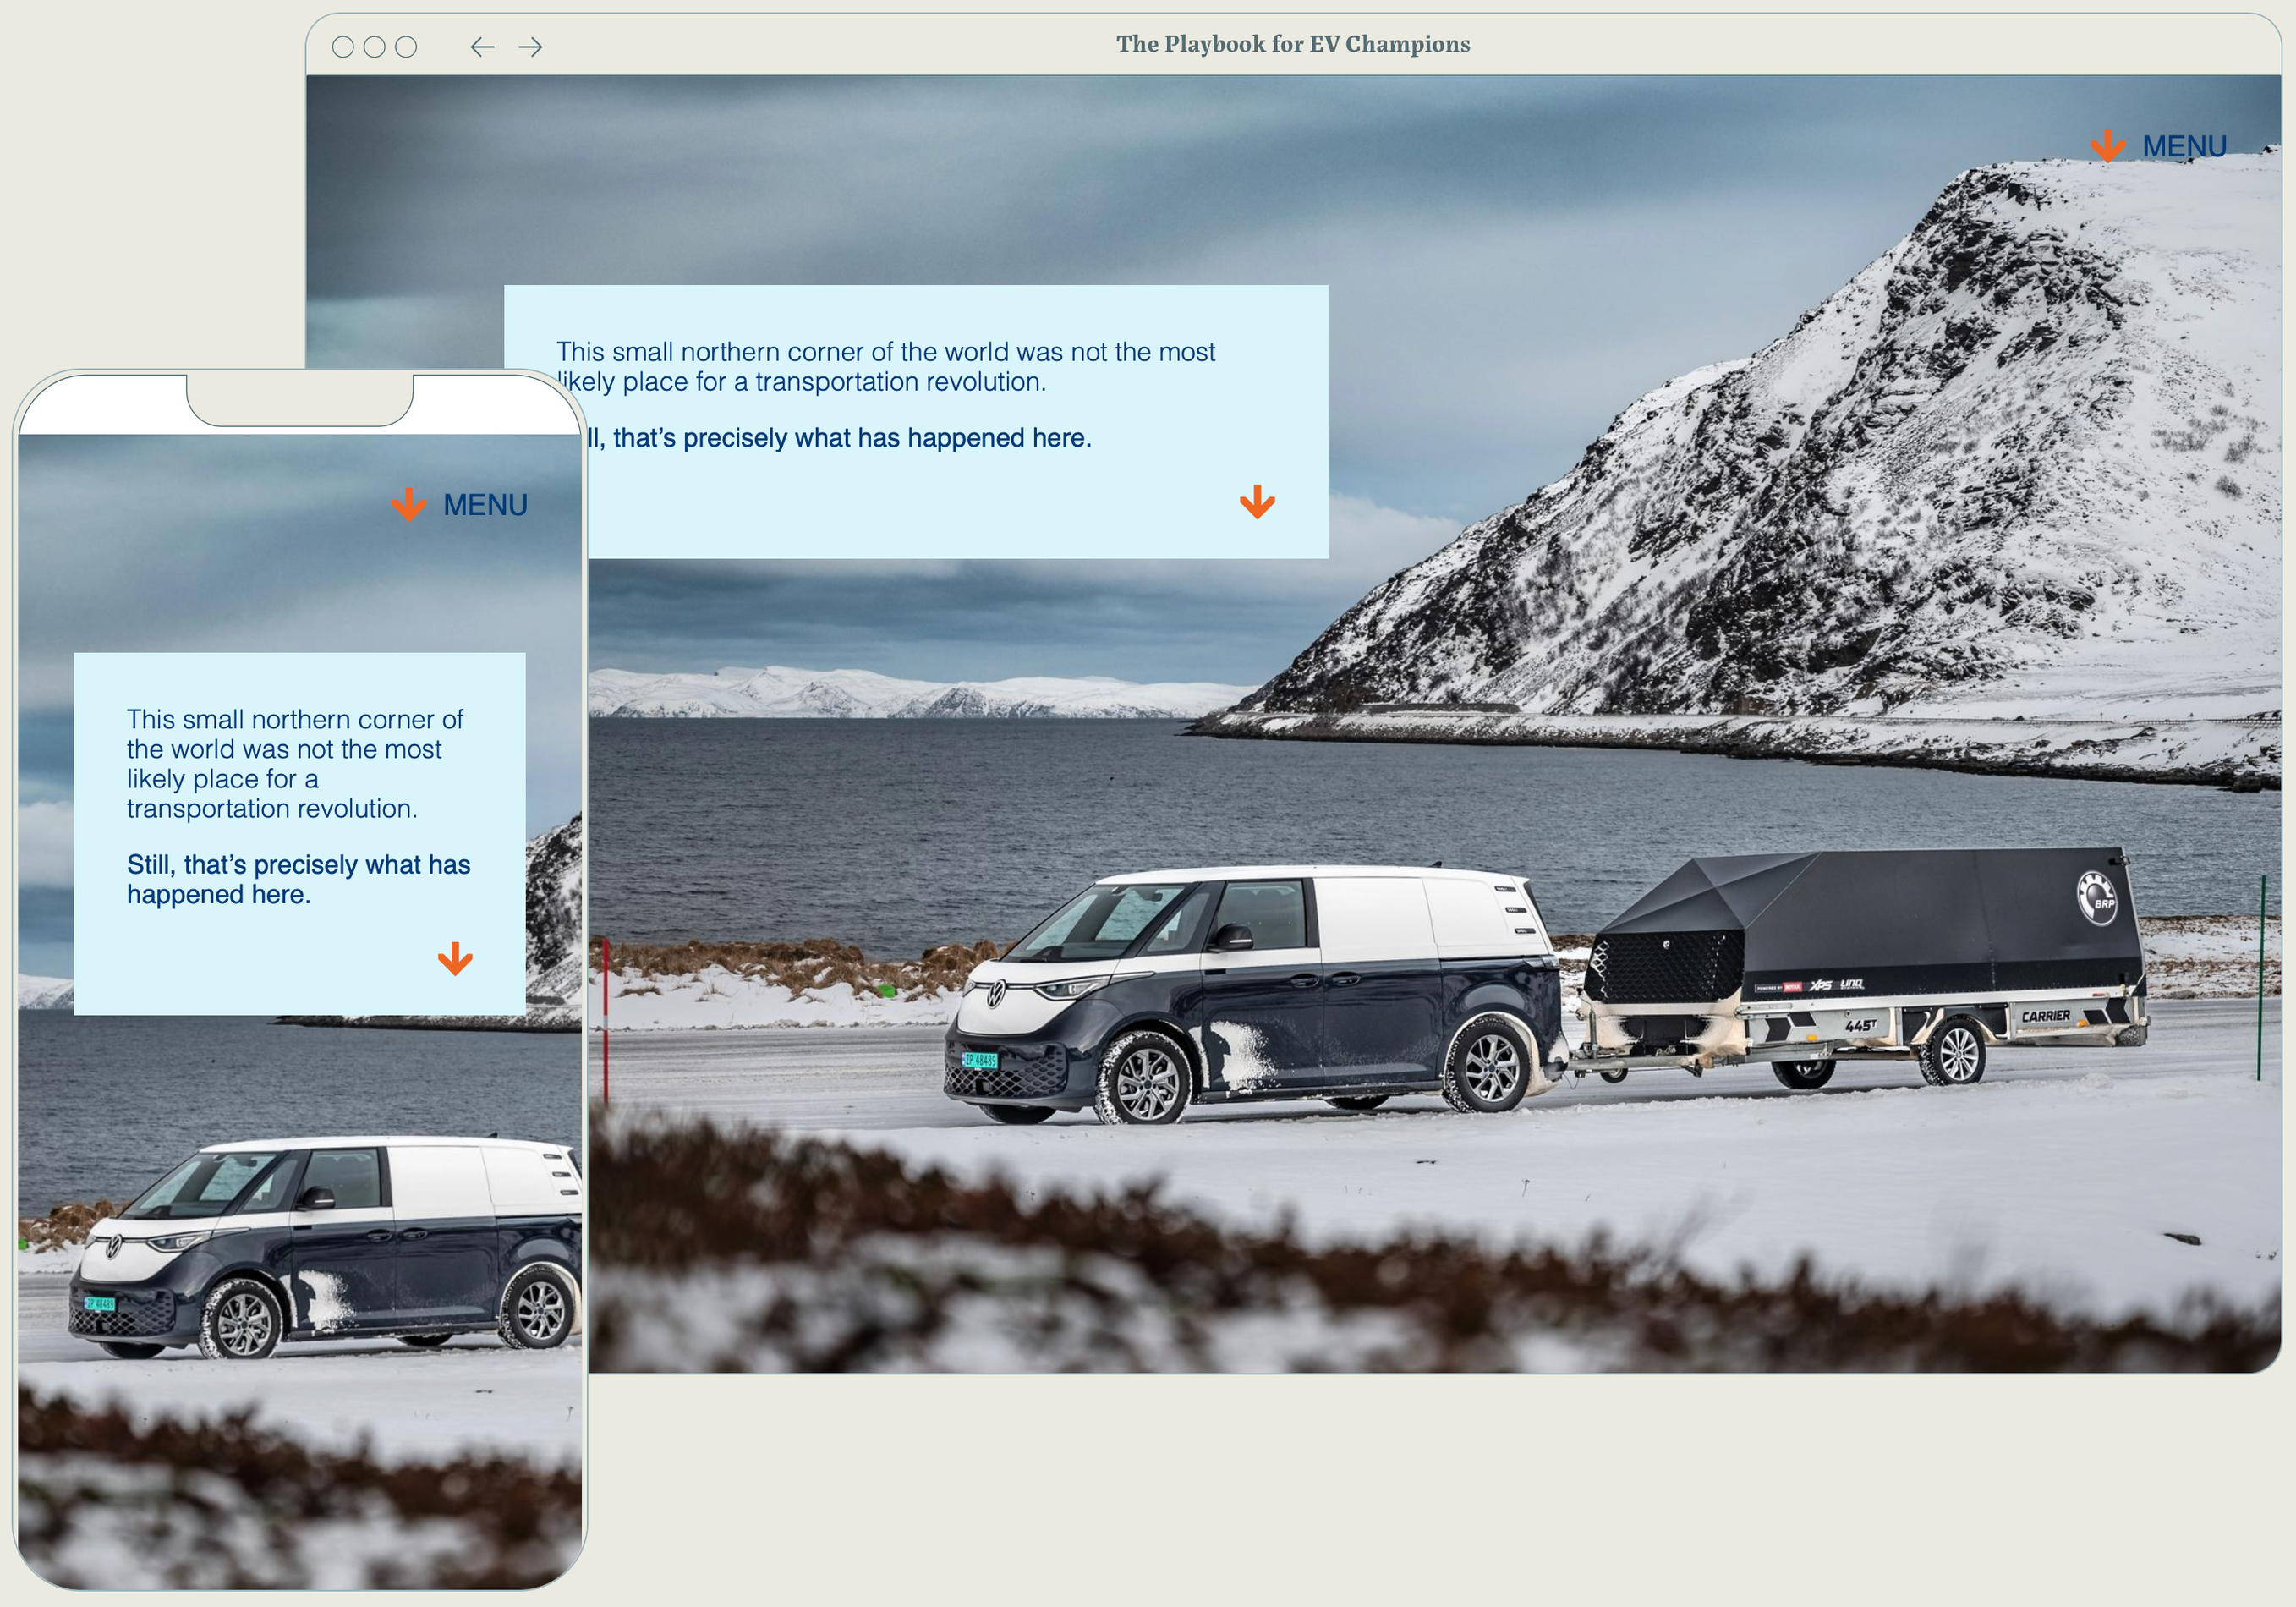Click the phone notch at top
2296x1607 pixels.
[x=300, y=400]
